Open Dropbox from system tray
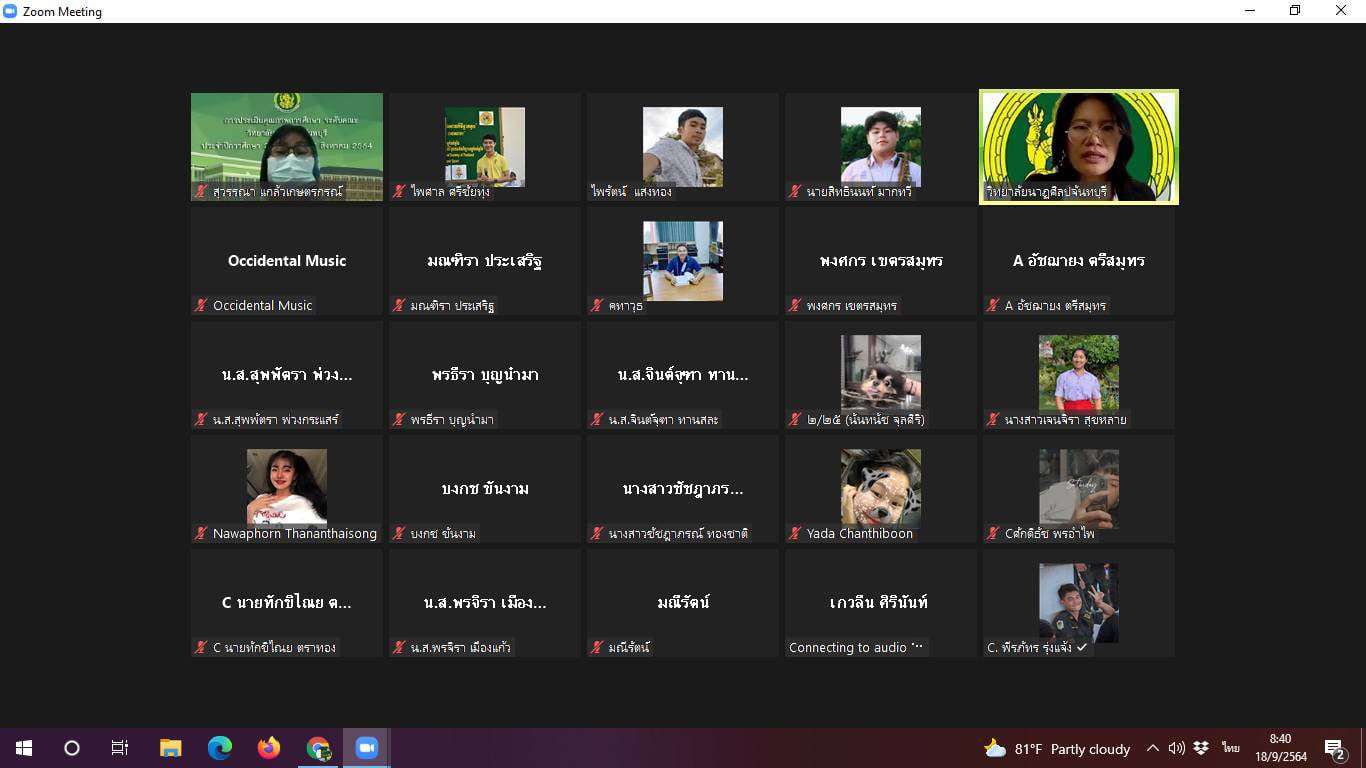 coord(1201,748)
